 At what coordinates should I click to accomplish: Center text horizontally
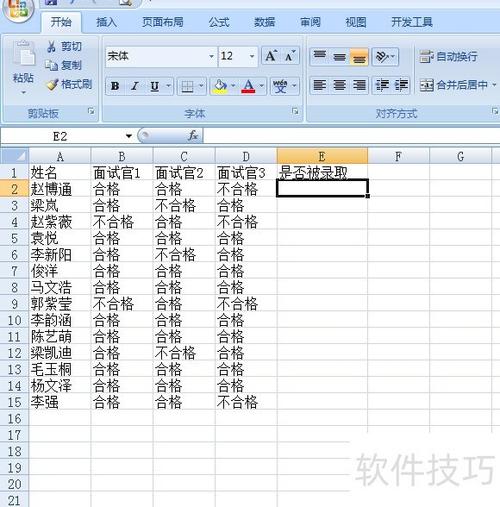tap(339, 85)
